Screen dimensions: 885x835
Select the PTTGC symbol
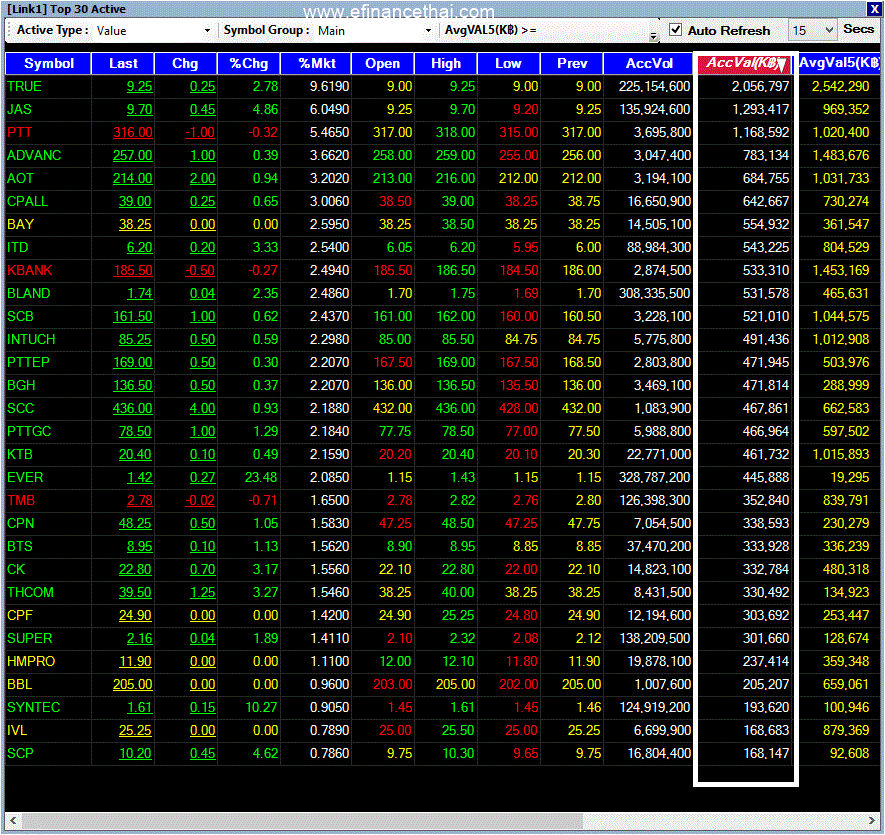click(29, 431)
